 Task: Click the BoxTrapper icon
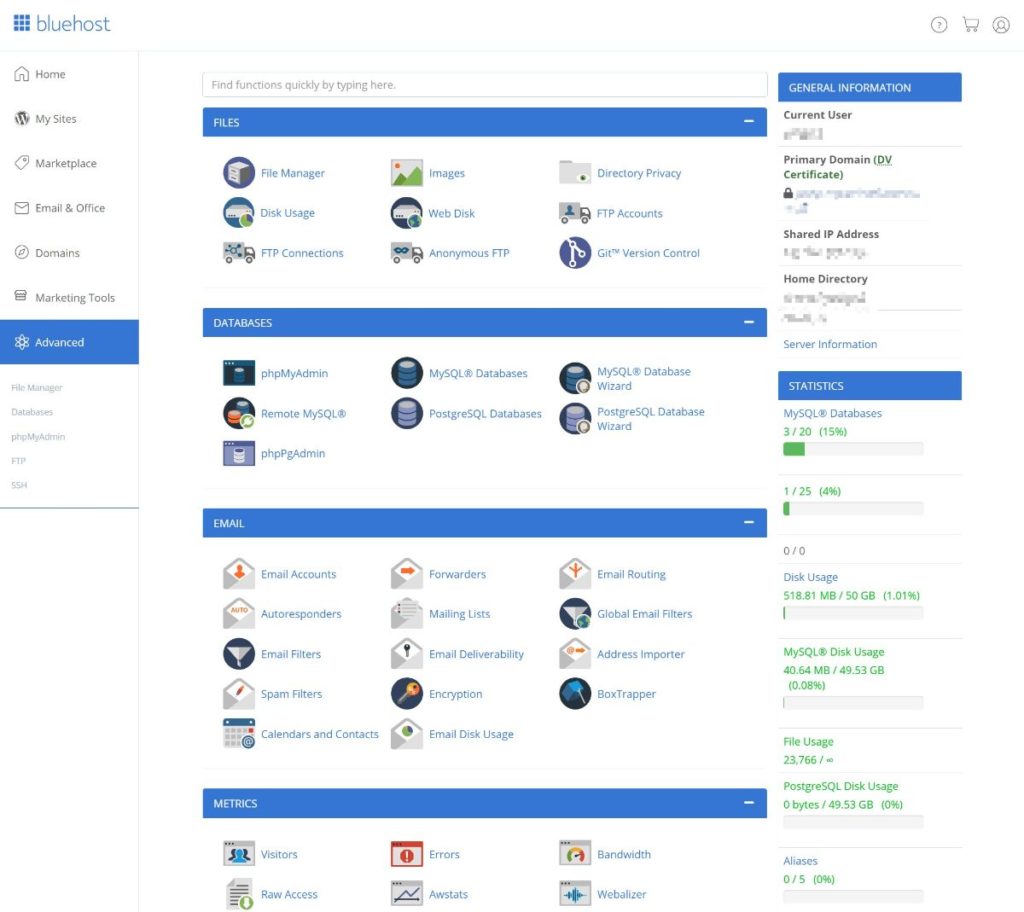coord(575,694)
